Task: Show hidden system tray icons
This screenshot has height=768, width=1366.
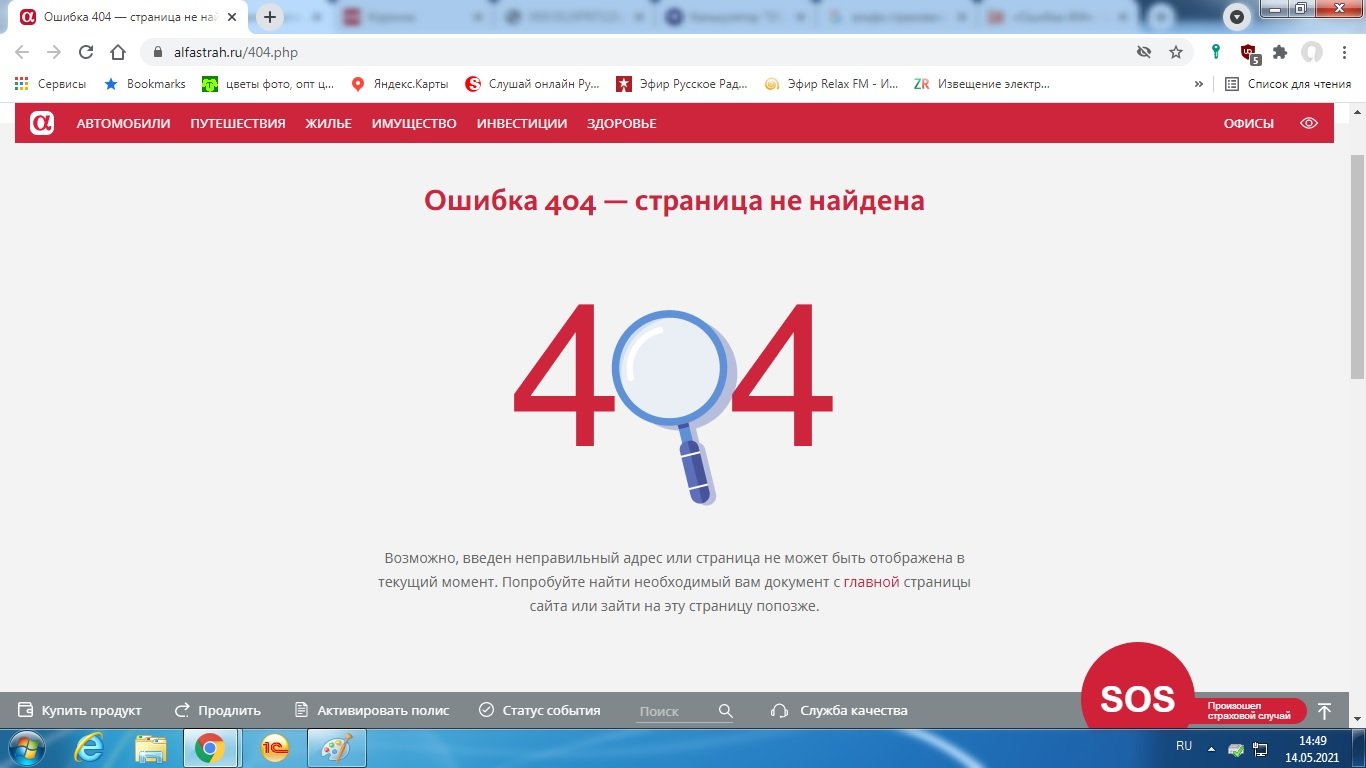Action: pyautogui.click(x=1211, y=748)
